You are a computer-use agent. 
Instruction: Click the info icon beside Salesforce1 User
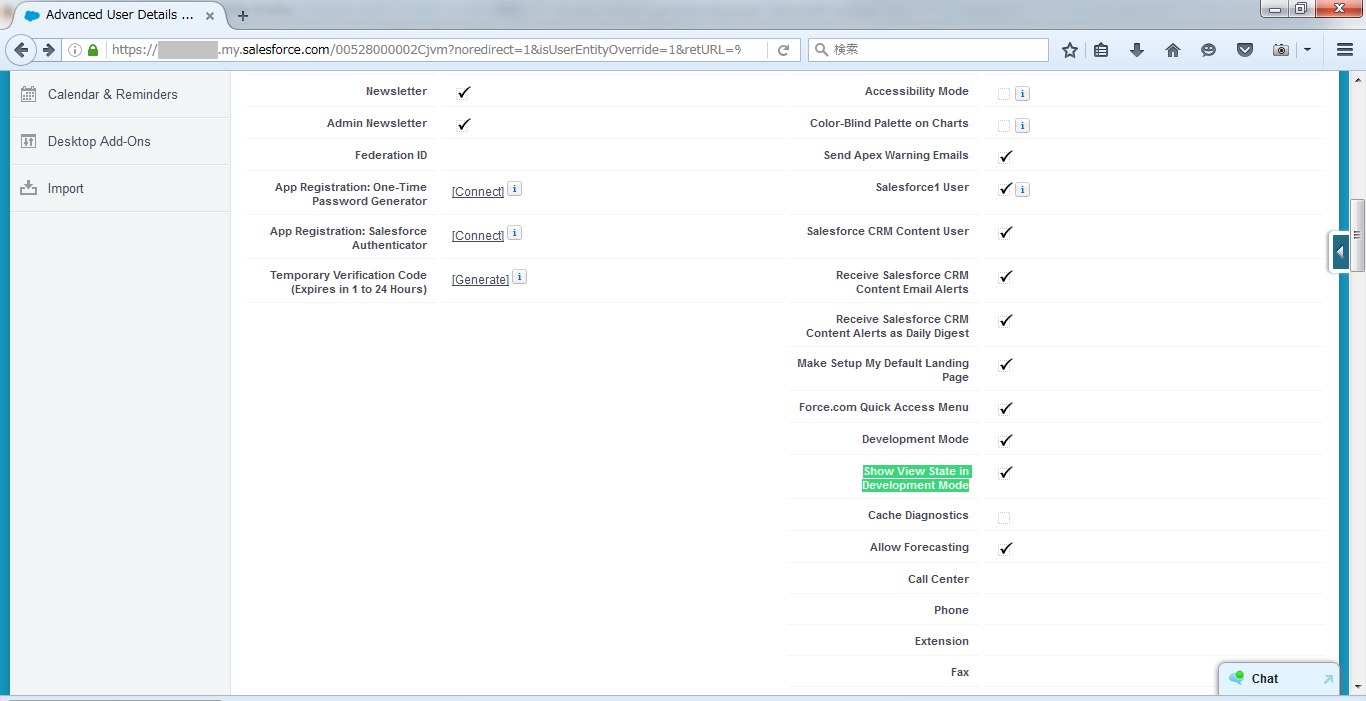(x=1022, y=189)
